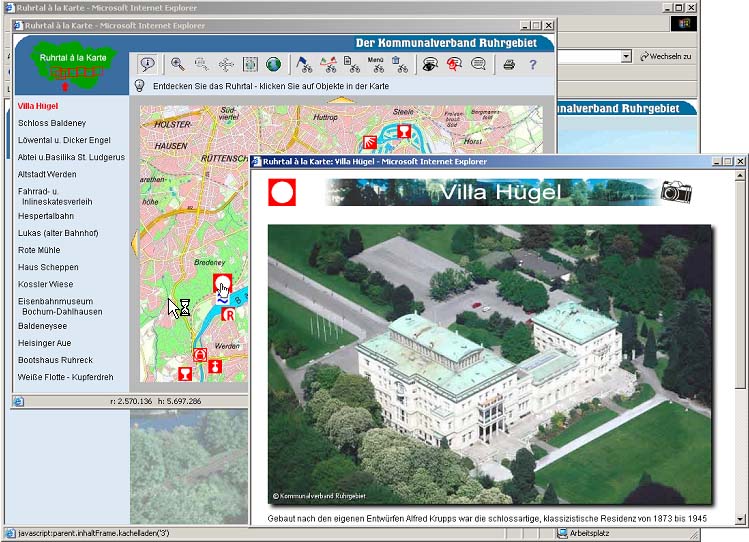Screen dimensions: 749x542
Task: Open Fahrrad- u. Inlineskatesverleih entry
Action: [x=55, y=196]
